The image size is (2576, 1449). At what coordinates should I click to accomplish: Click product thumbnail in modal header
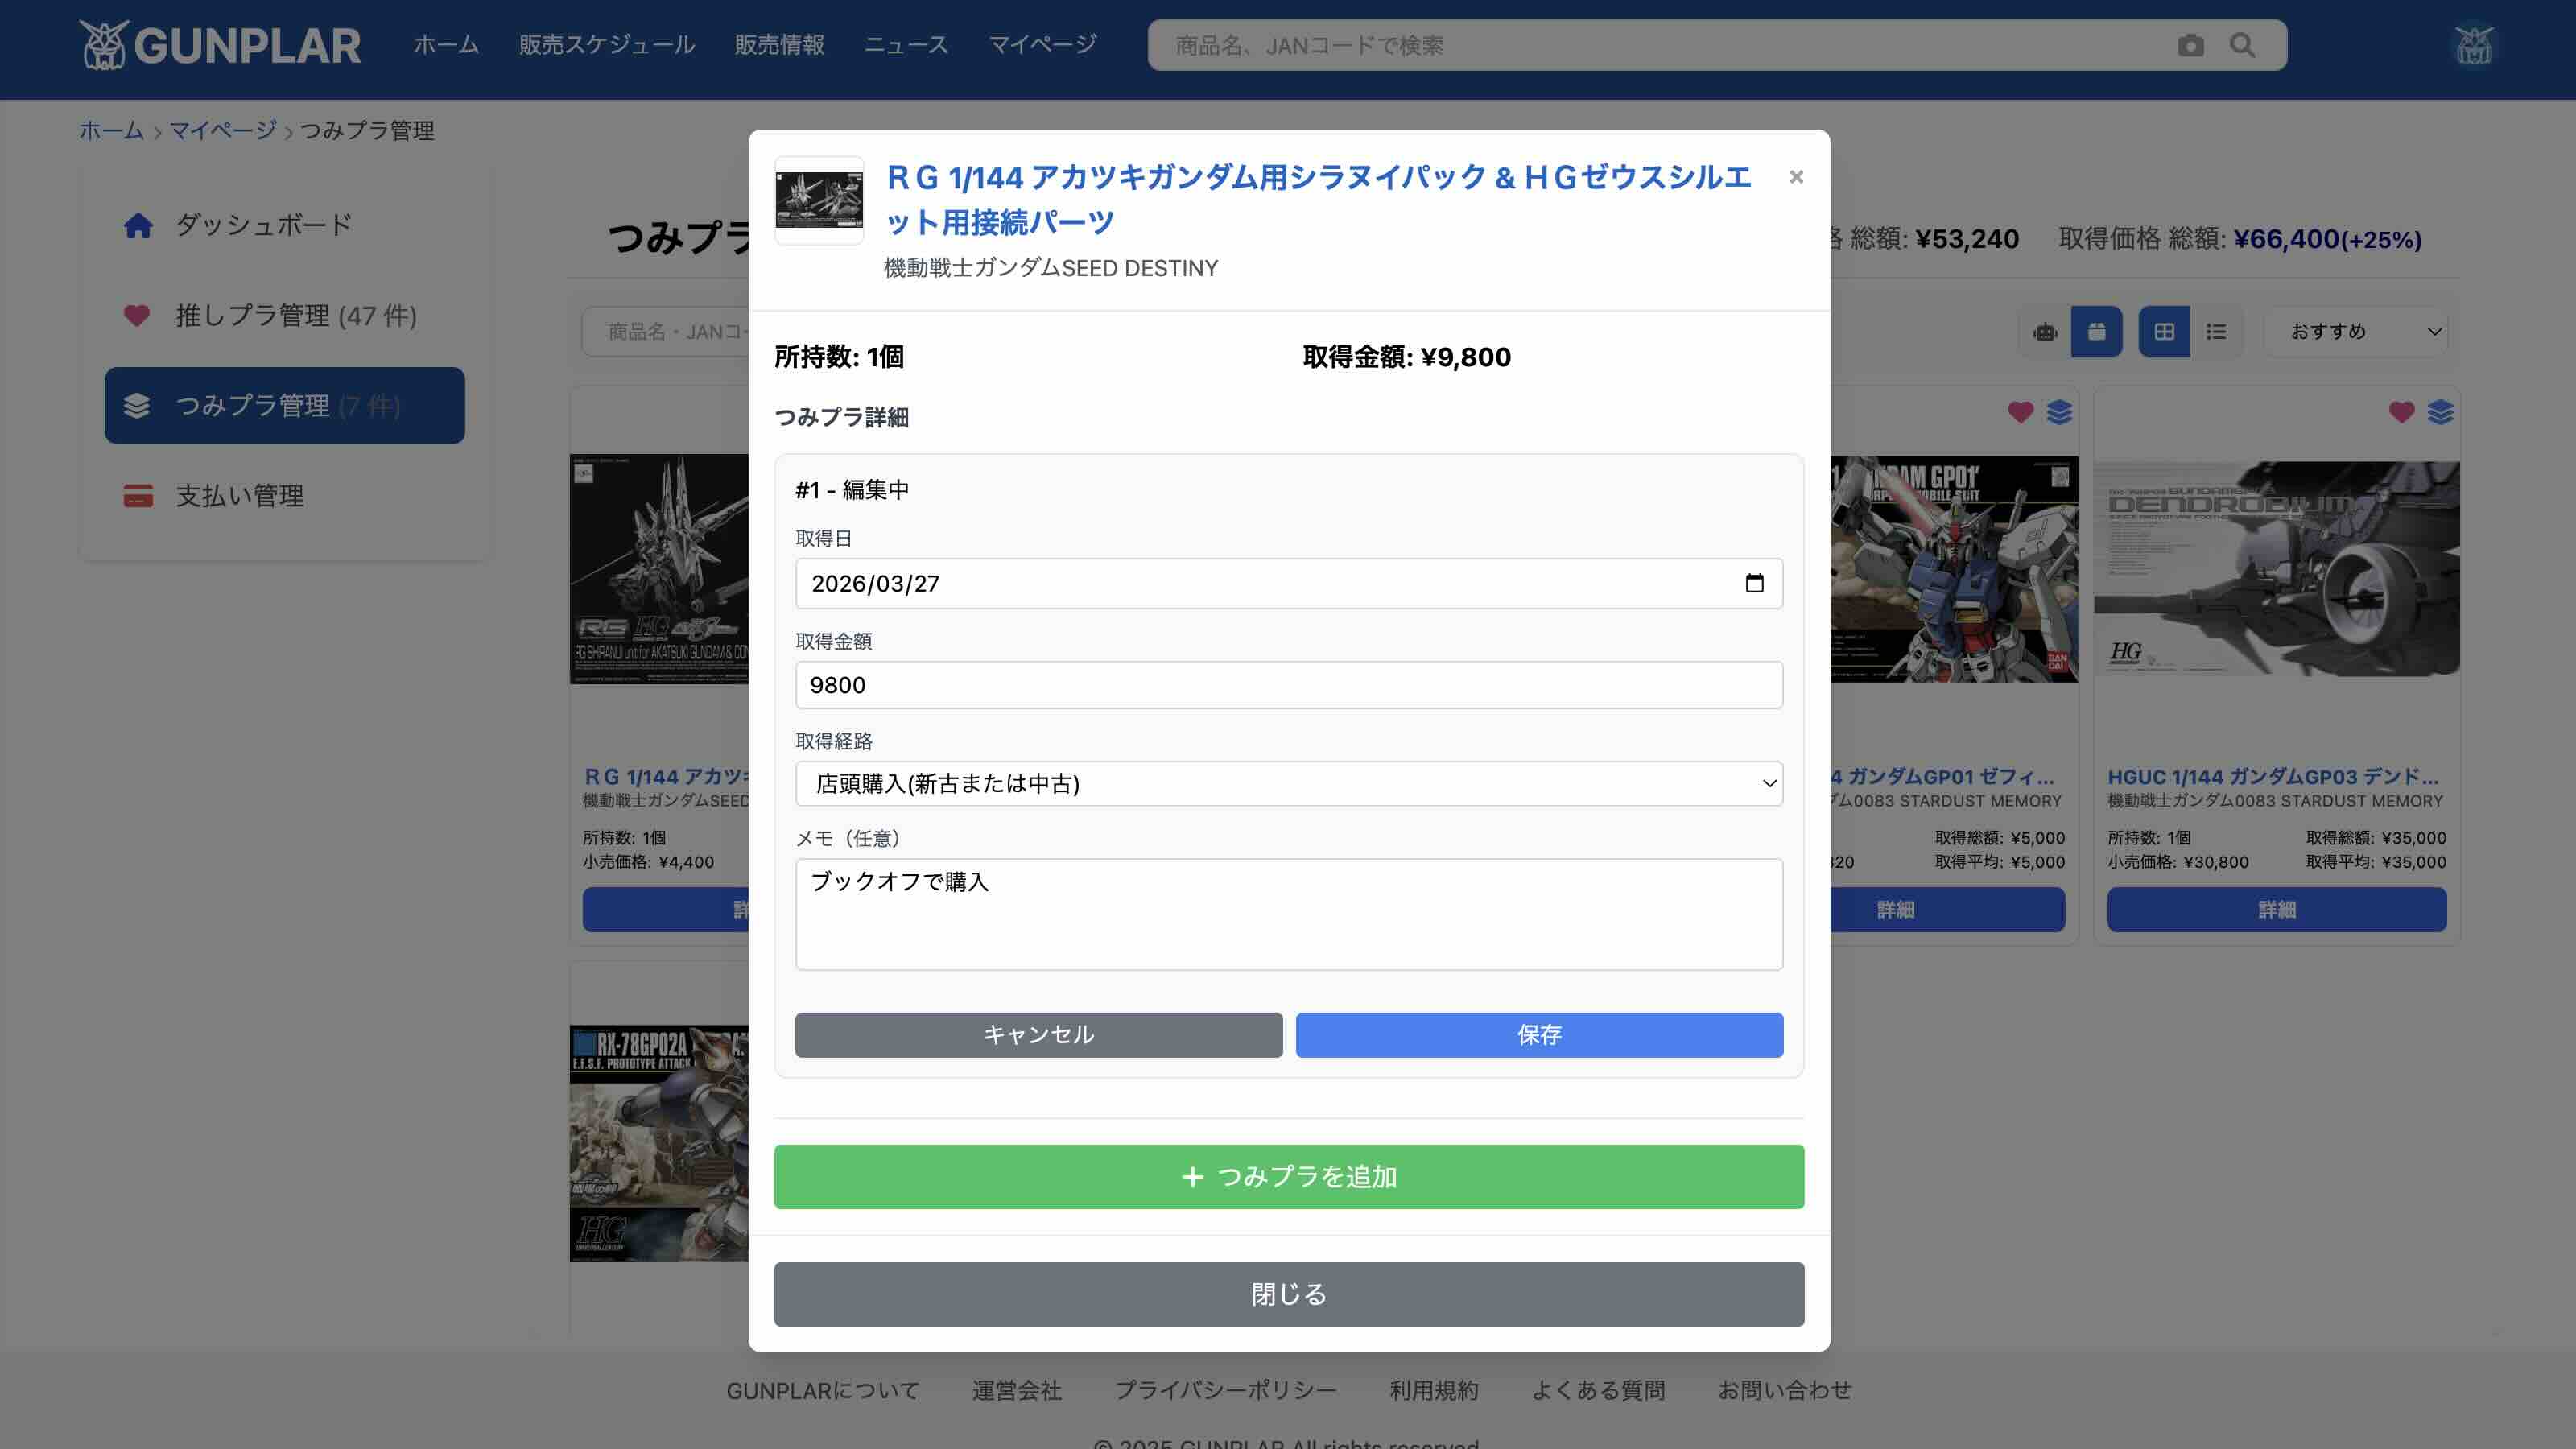click(819, 200)
